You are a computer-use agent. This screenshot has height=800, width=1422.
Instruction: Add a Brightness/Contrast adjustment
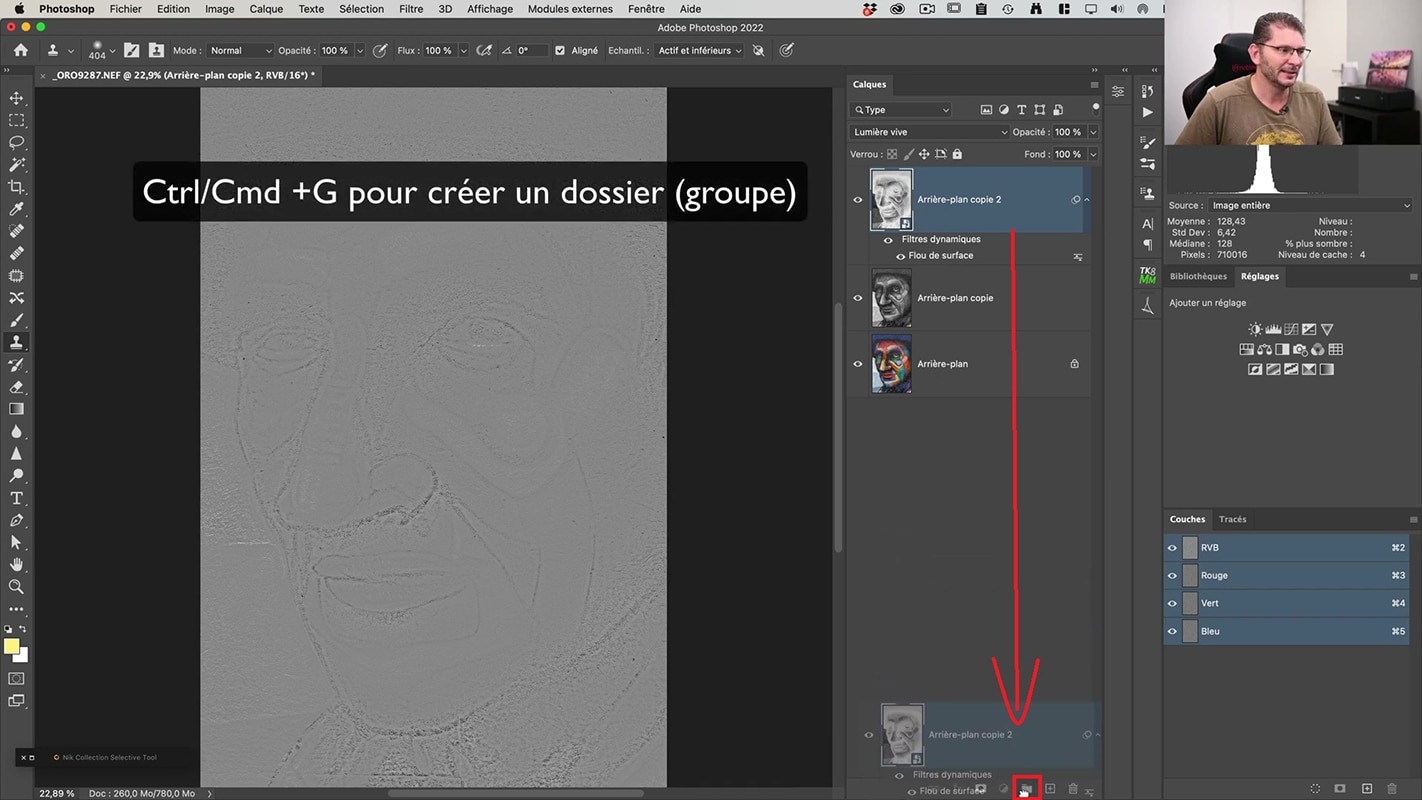1255,329
